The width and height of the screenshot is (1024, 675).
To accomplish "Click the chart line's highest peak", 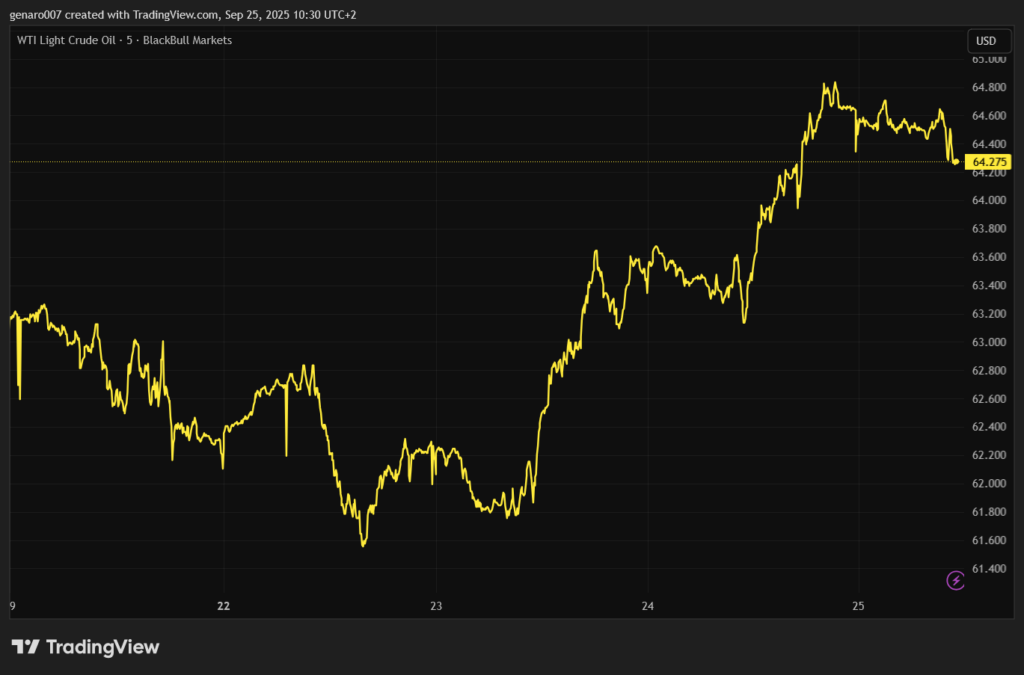I will pos(825,84).
